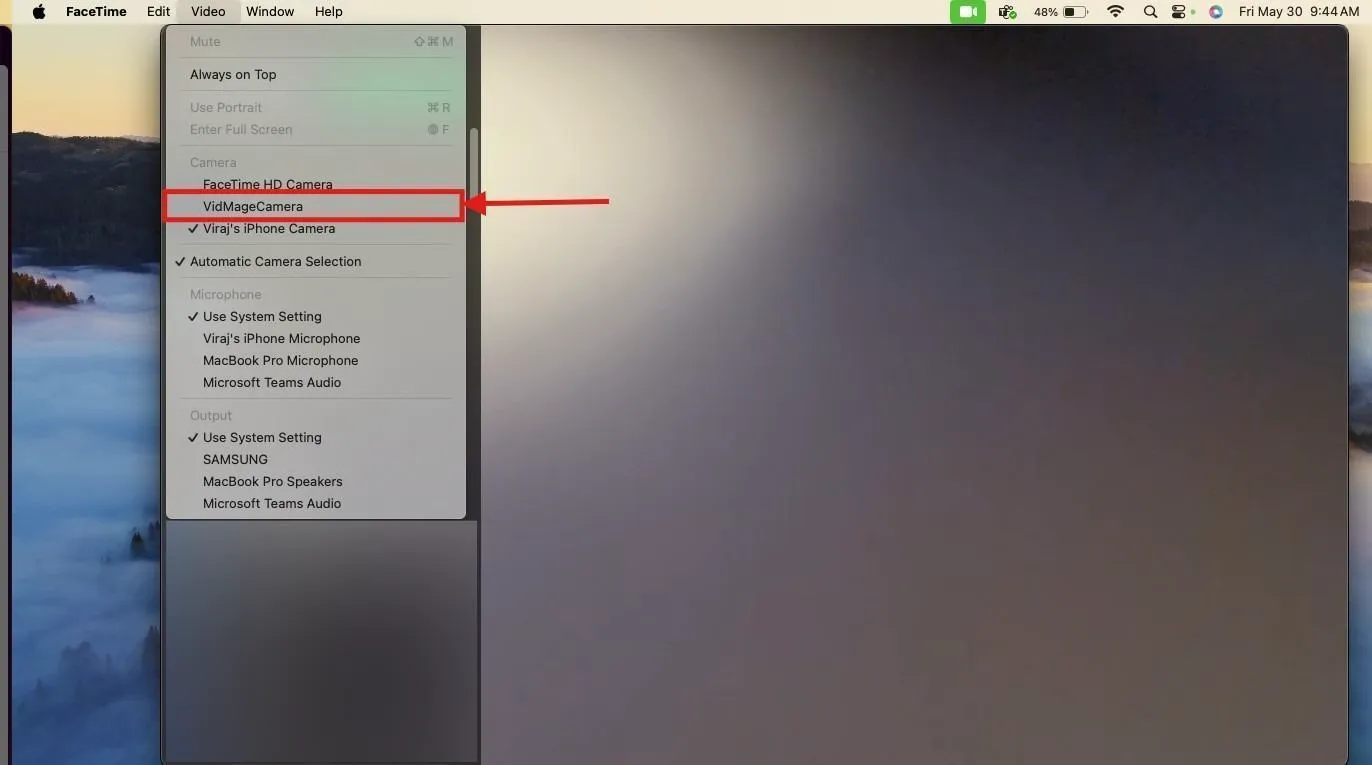Open the Apple menu

pyautogui.click(x=39, y=12)
